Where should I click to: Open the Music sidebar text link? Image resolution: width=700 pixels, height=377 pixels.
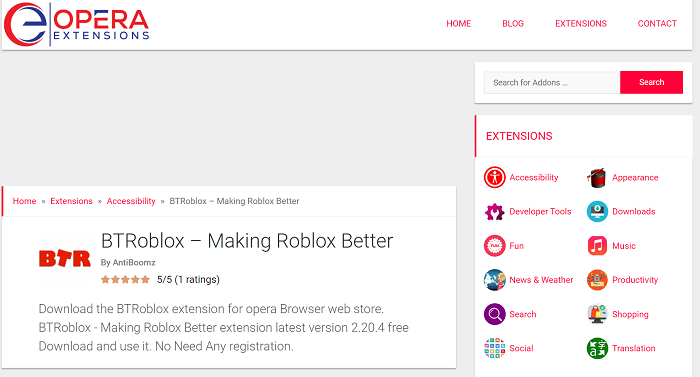(624, 246)
